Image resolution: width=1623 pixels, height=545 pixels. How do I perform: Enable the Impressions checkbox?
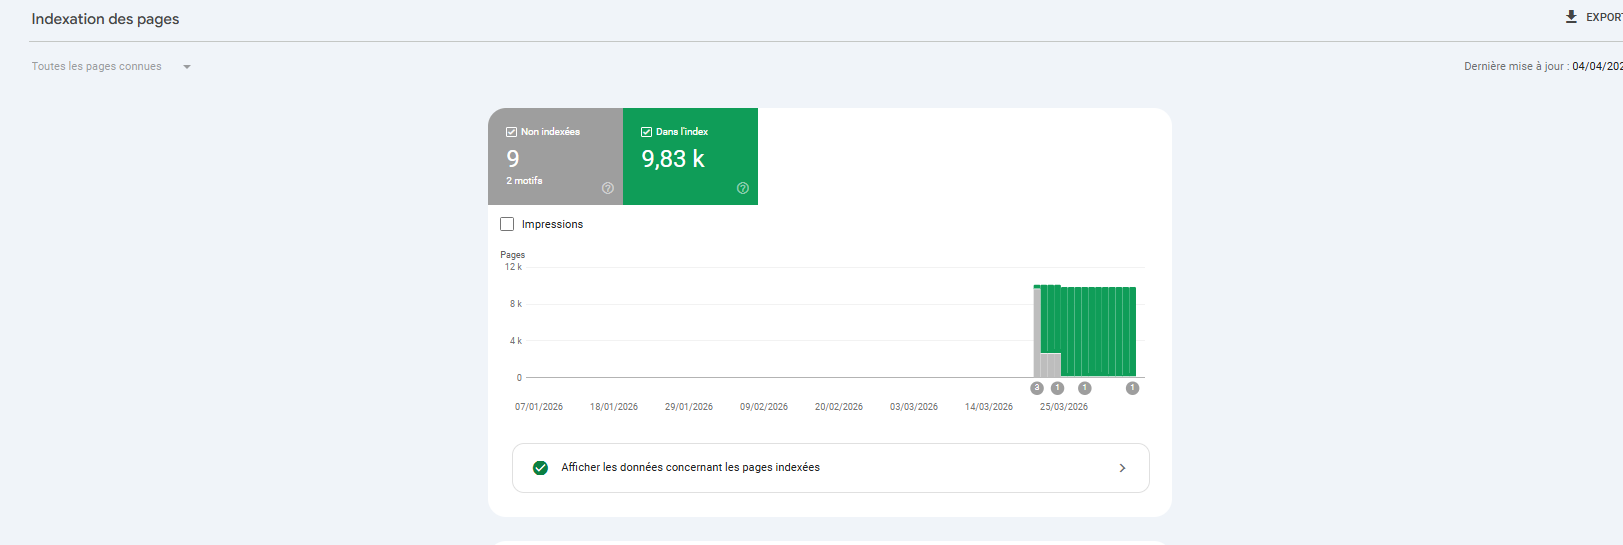click(507, 224)
